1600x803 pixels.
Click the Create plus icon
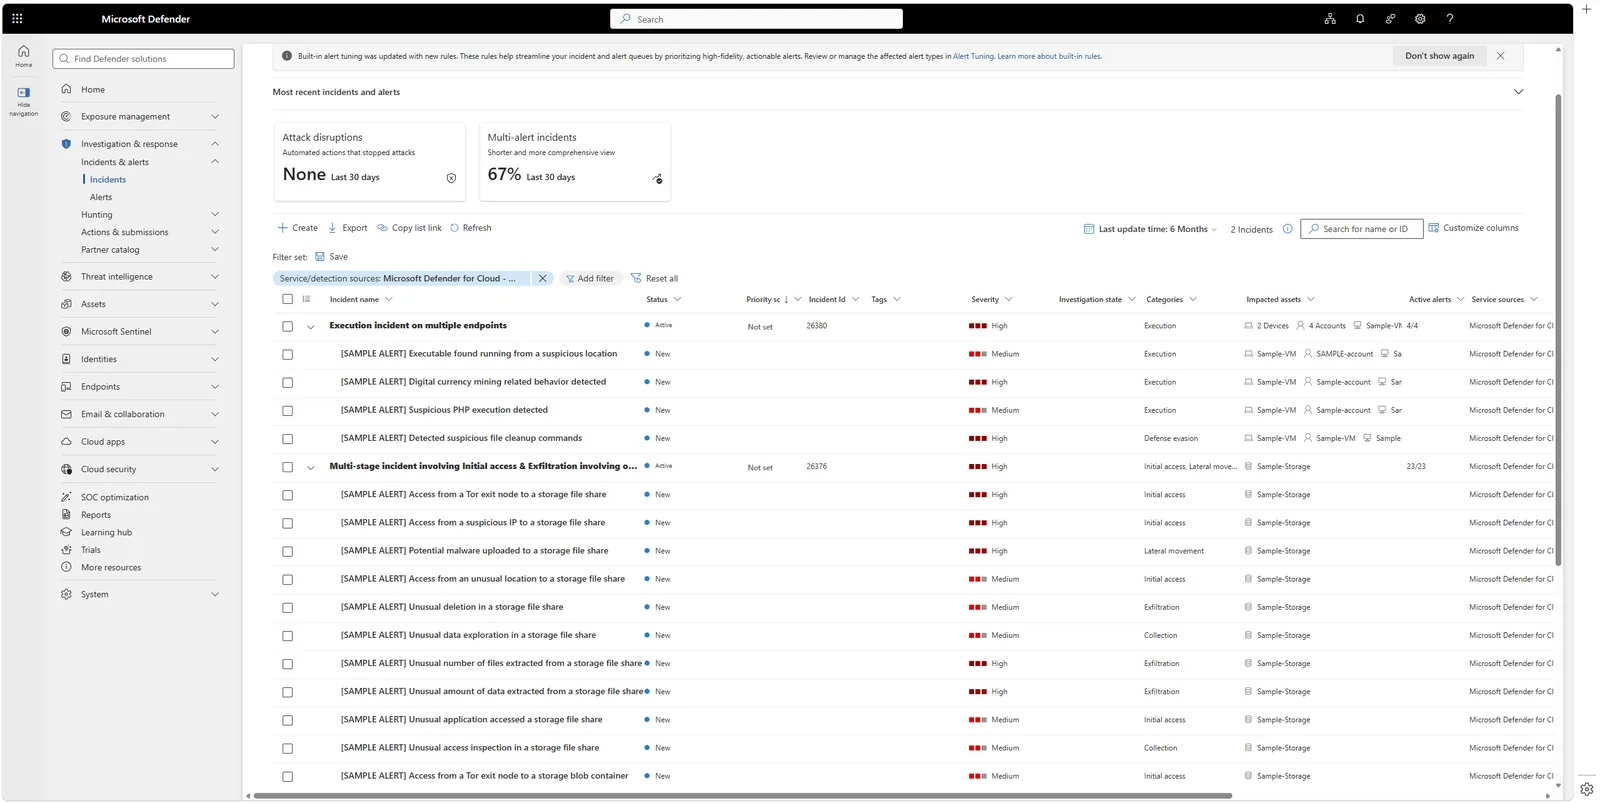(x=282, y=228)
